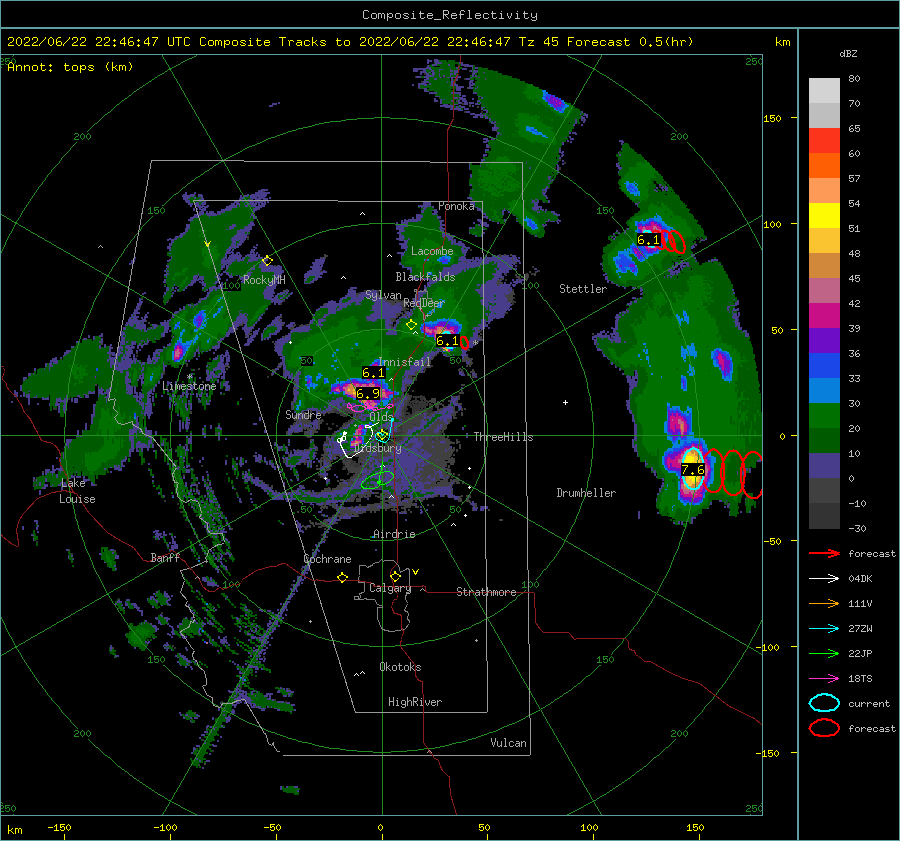Click the Strathmore town label

486,592
